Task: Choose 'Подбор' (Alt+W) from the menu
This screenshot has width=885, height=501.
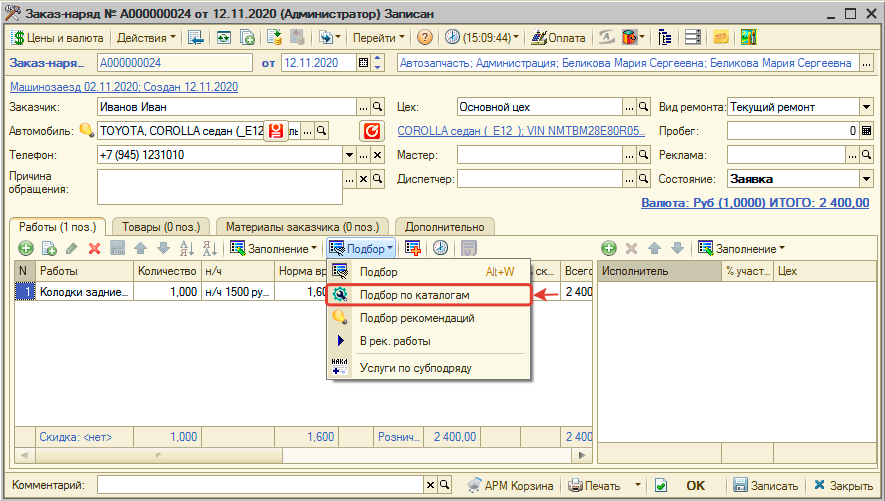Action: pos(429,272)
